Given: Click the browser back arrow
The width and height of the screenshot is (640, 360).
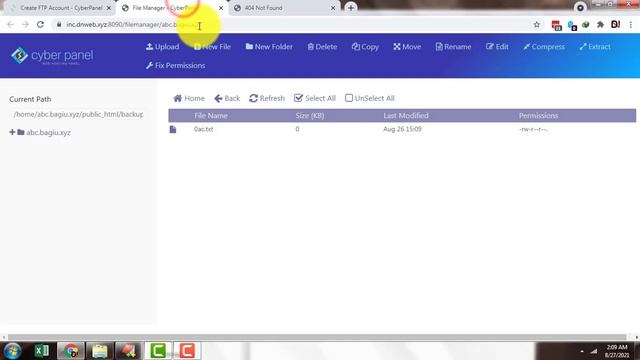Looking at the screenshot, I should click(11, 24).
